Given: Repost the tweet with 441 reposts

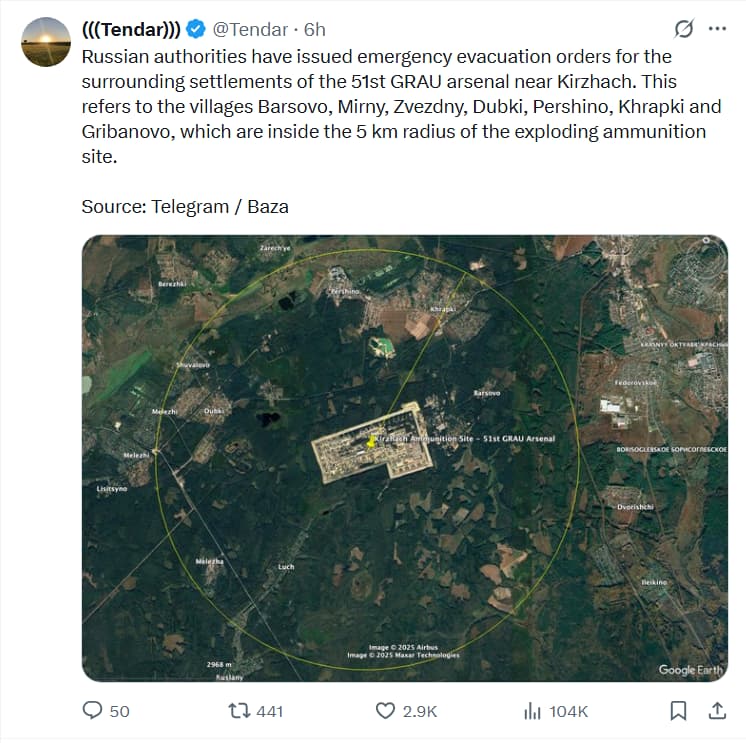Looking at the screenshot, I should click(x=239, y=711).
